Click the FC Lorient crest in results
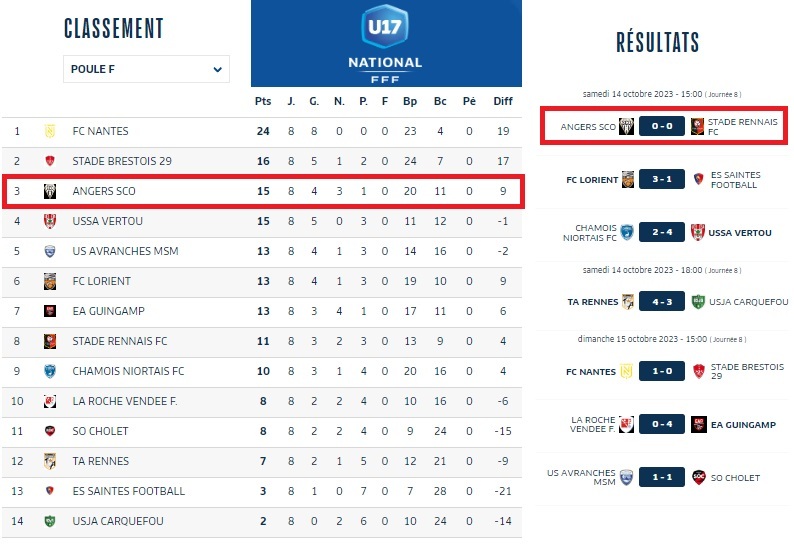This screenshot has height=544, width=794. point(627,179)
